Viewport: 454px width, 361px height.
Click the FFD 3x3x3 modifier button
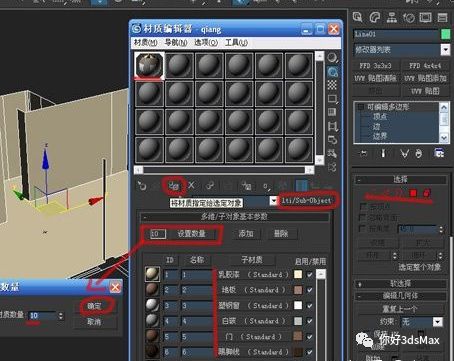coord(375,65)
